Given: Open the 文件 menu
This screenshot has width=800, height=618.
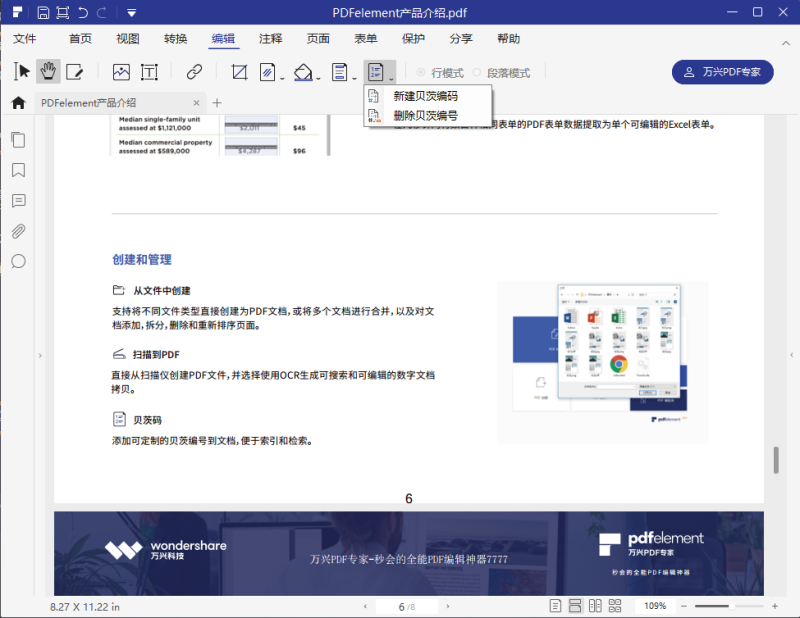Looking at the screenshot, I should point(24,39).
